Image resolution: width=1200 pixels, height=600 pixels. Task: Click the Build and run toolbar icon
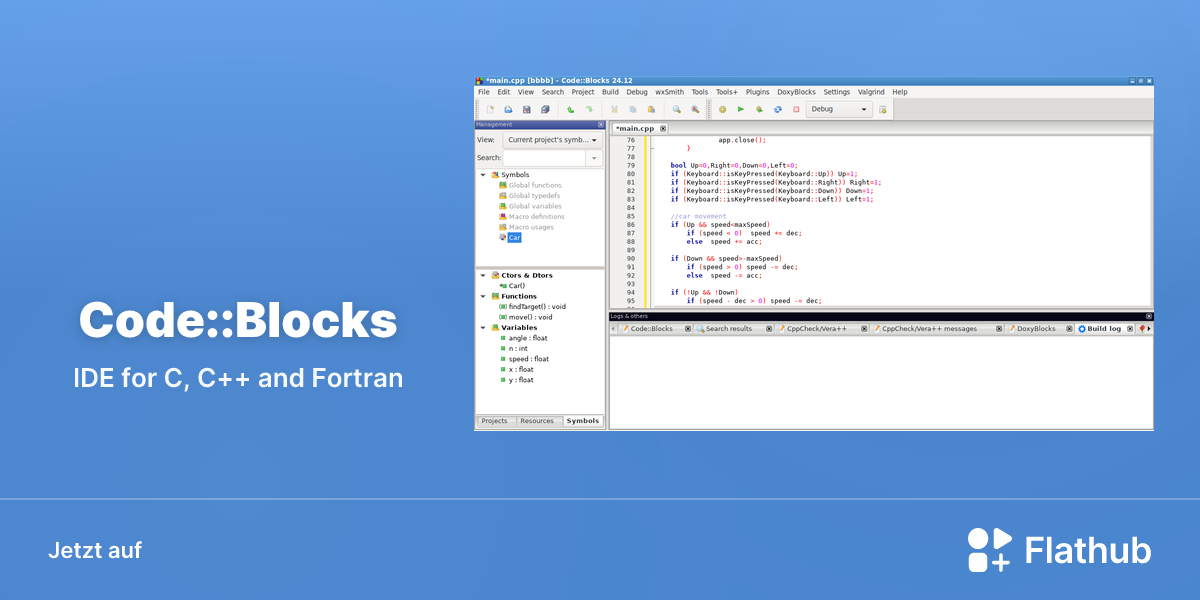(759, 109)
